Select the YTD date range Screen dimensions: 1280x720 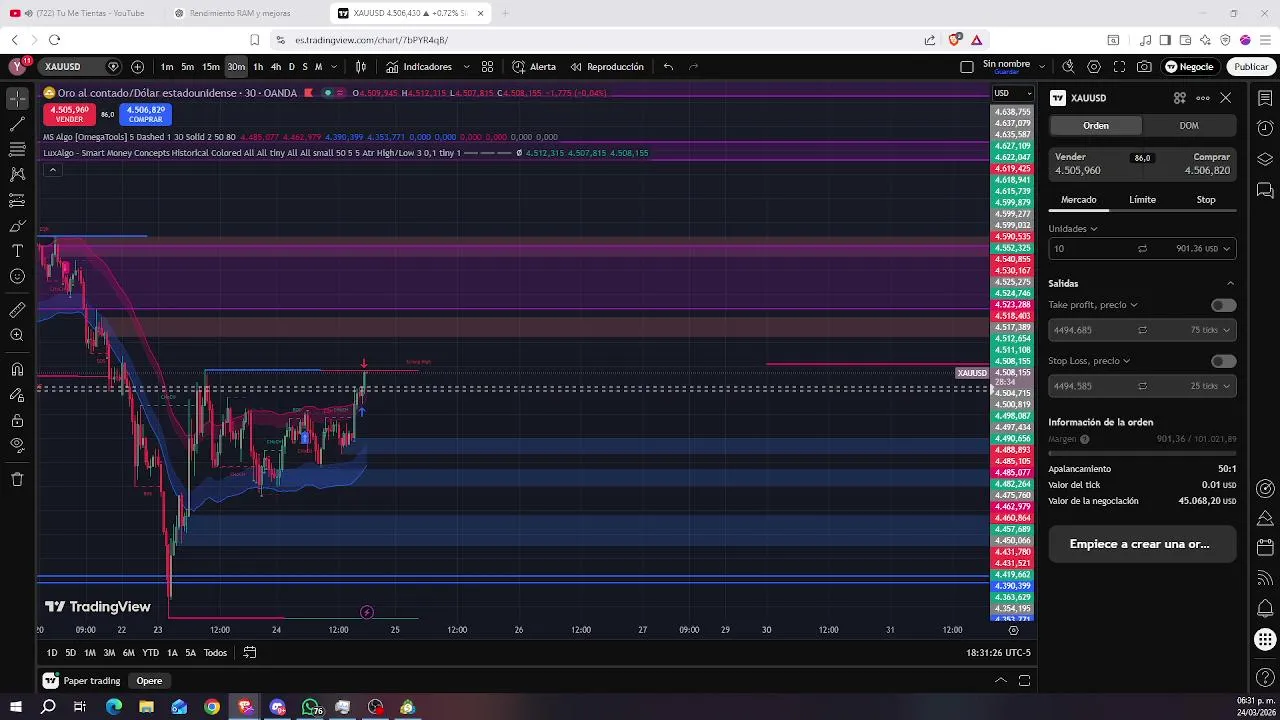click(150, 653)
